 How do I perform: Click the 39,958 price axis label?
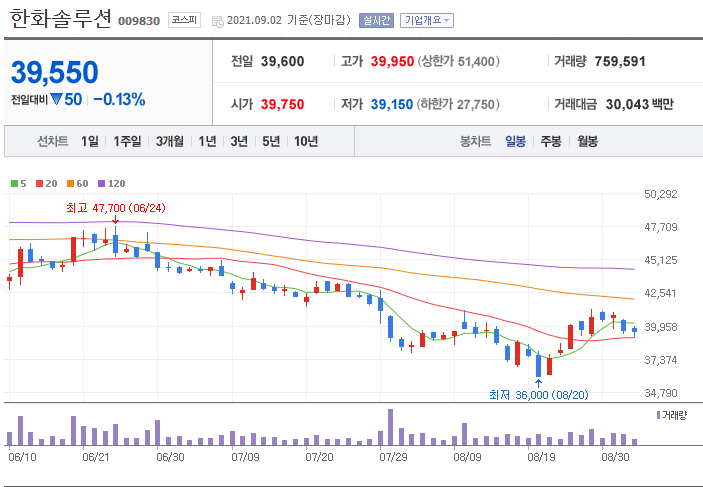tap(661, 327)
